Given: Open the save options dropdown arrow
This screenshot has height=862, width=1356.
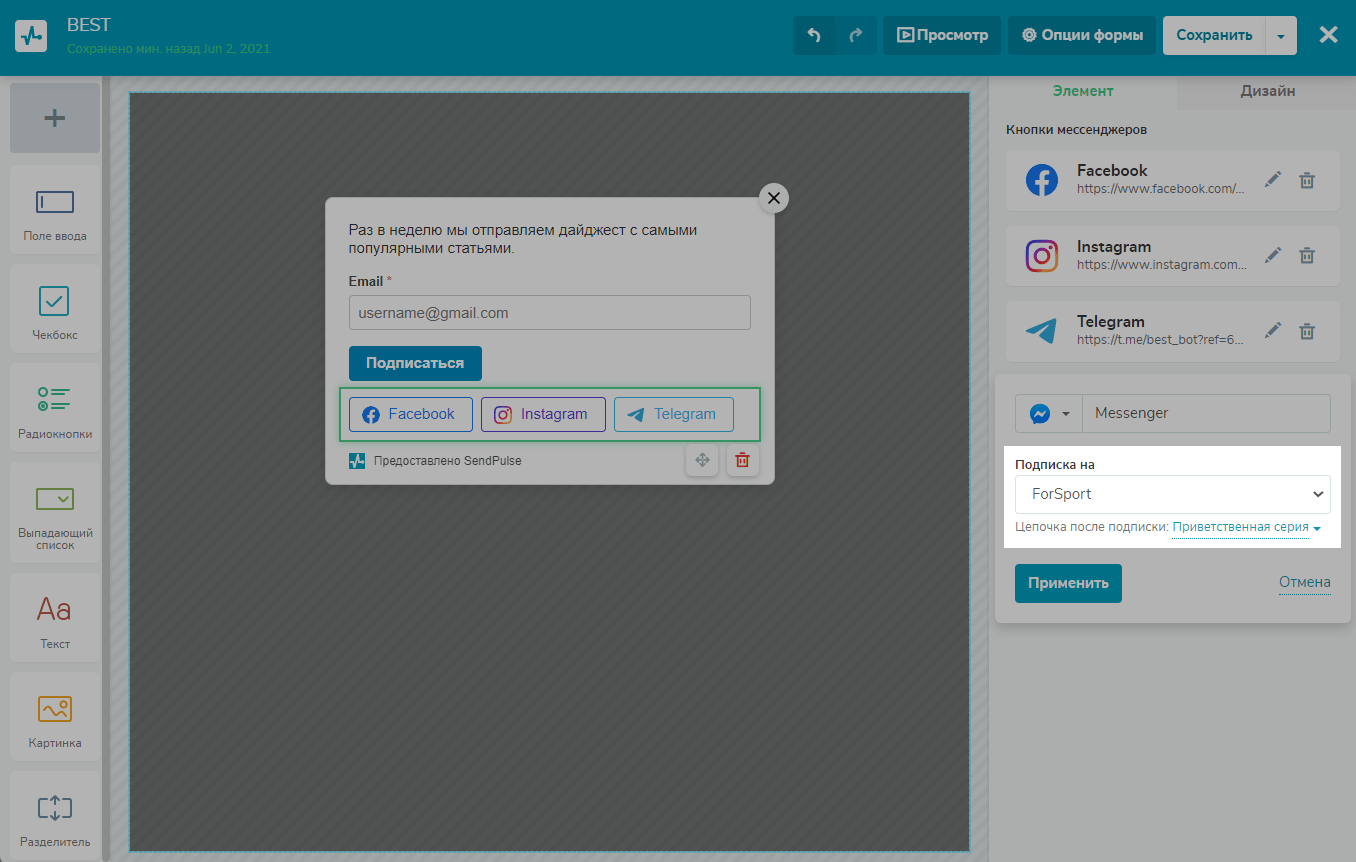Looking at the screenshot, I should point(1281,36).
